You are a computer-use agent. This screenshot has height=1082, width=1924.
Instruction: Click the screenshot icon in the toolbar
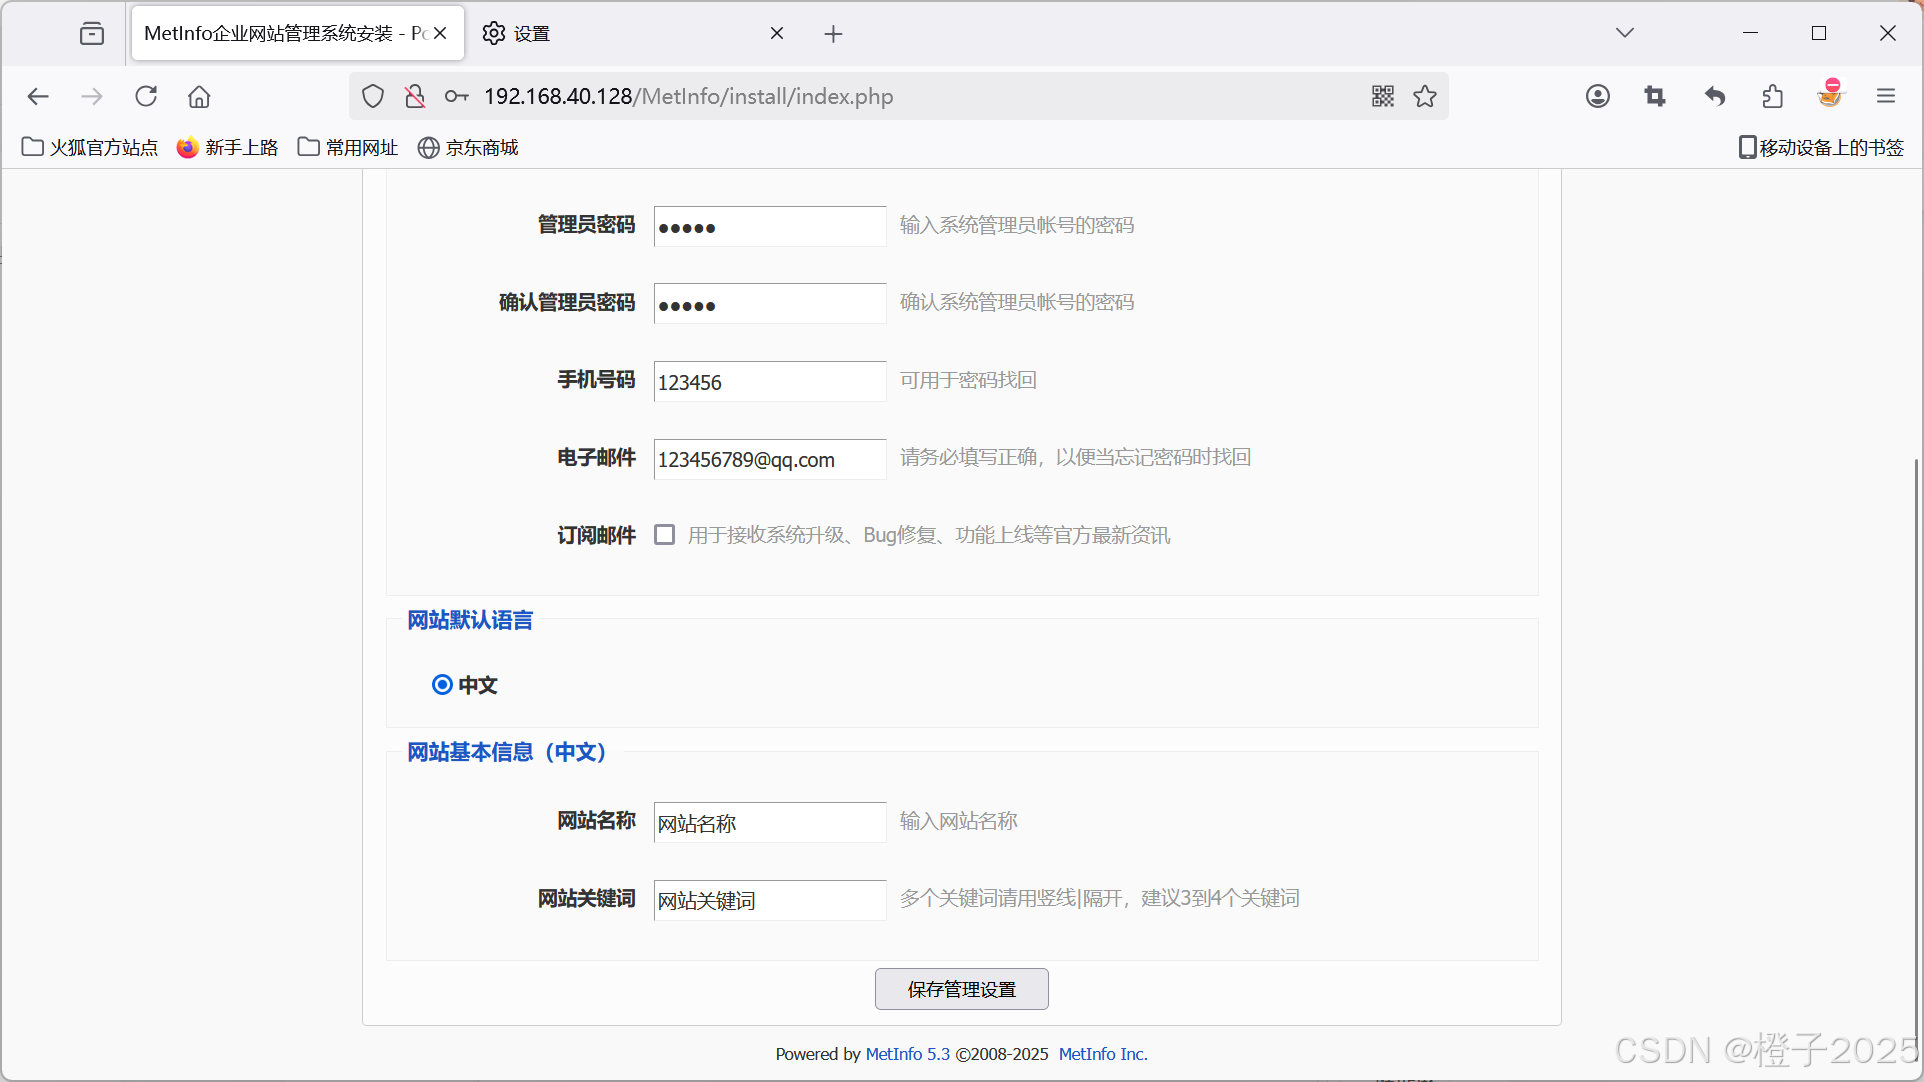click(1655, 96)
